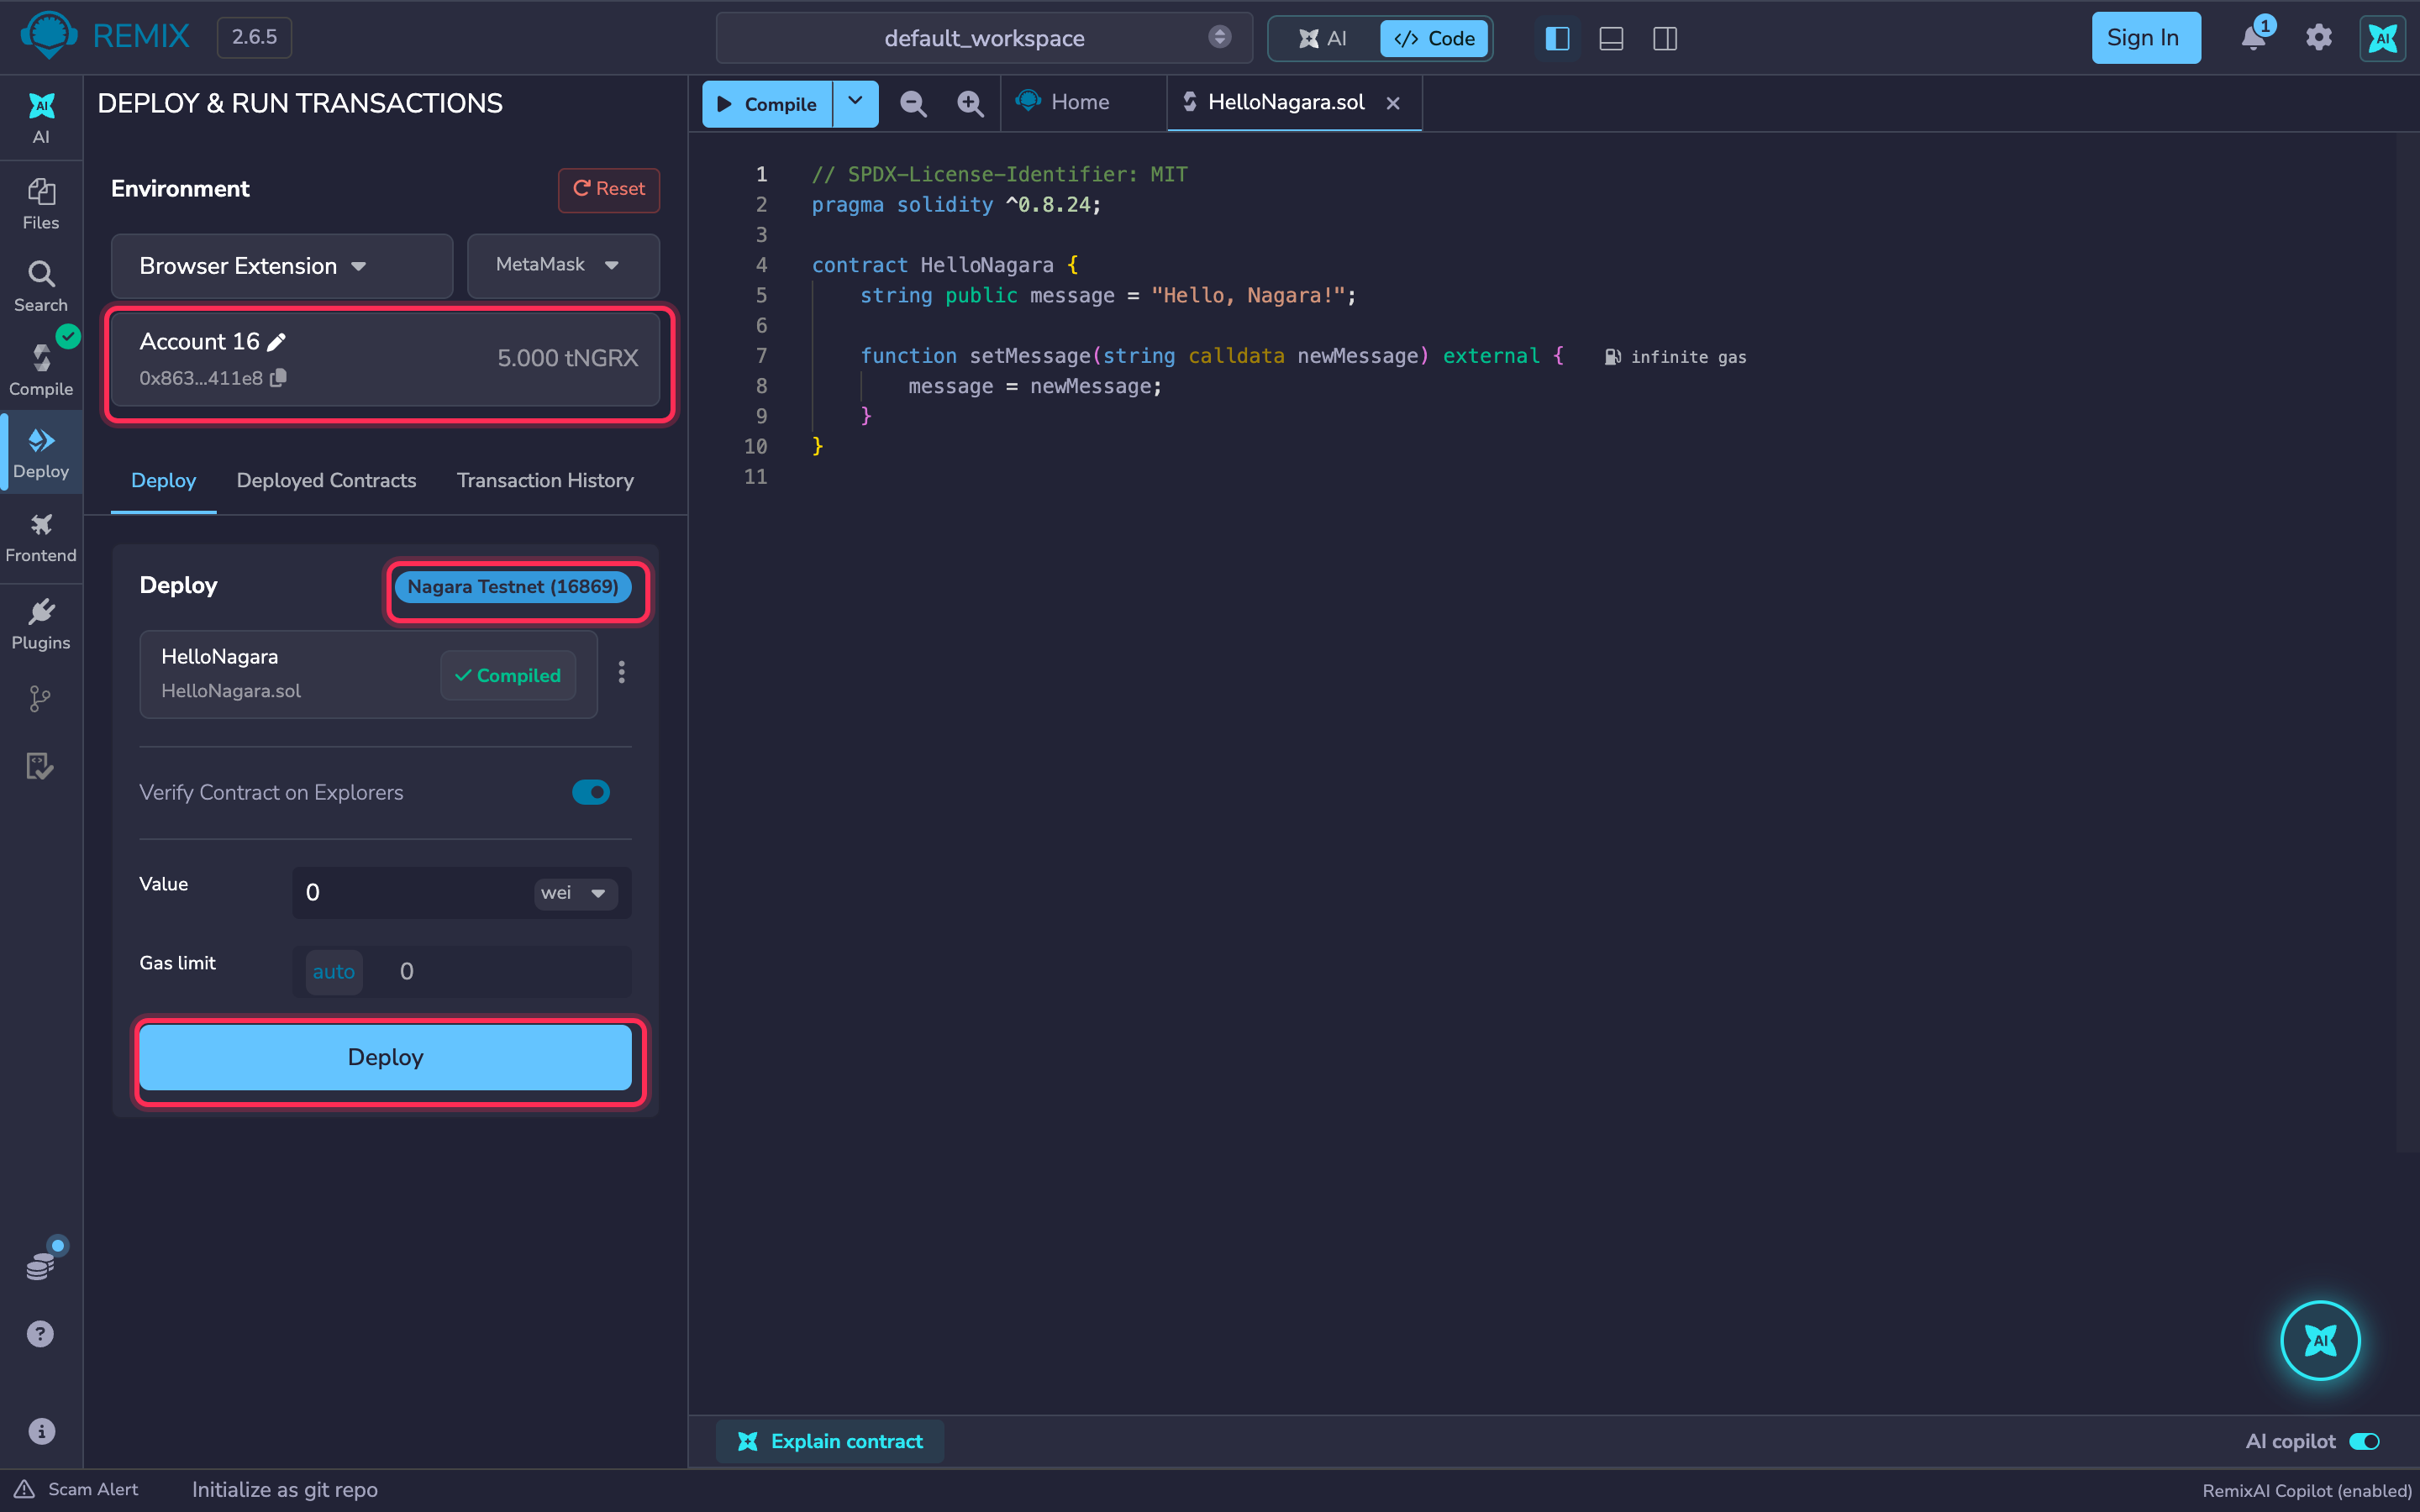Toggle AI copilot switch
The width and height of the screenshot is (2420, 1512).
tap(2365, 1441)
